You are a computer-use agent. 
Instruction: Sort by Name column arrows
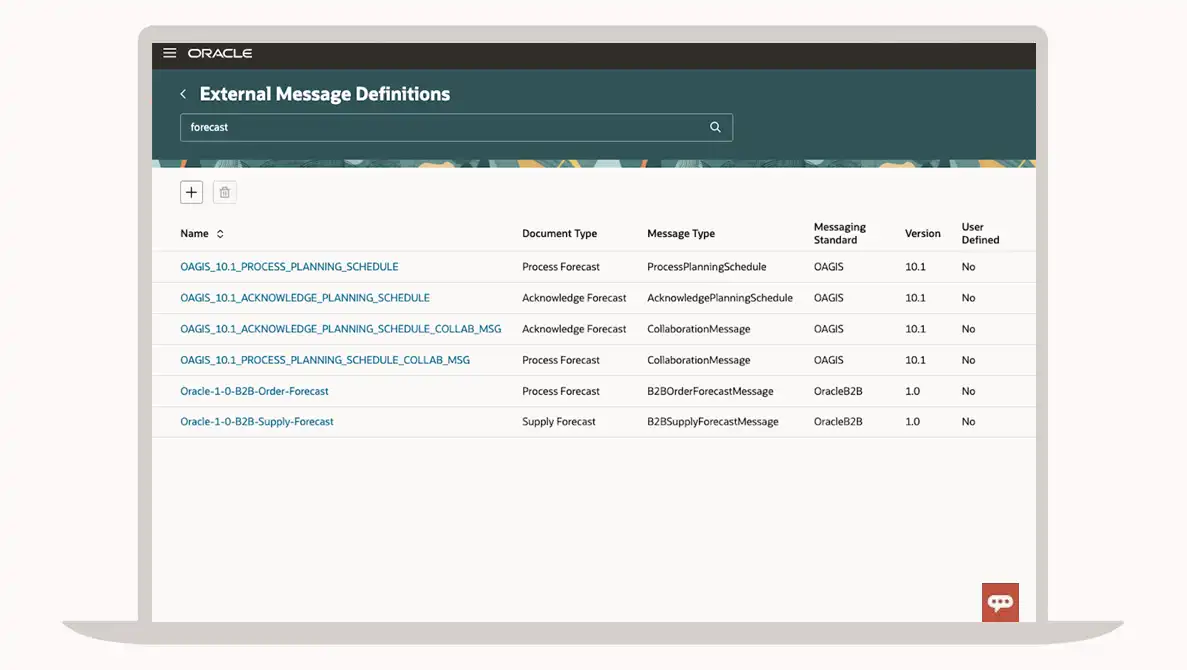(x=220, y=234)
